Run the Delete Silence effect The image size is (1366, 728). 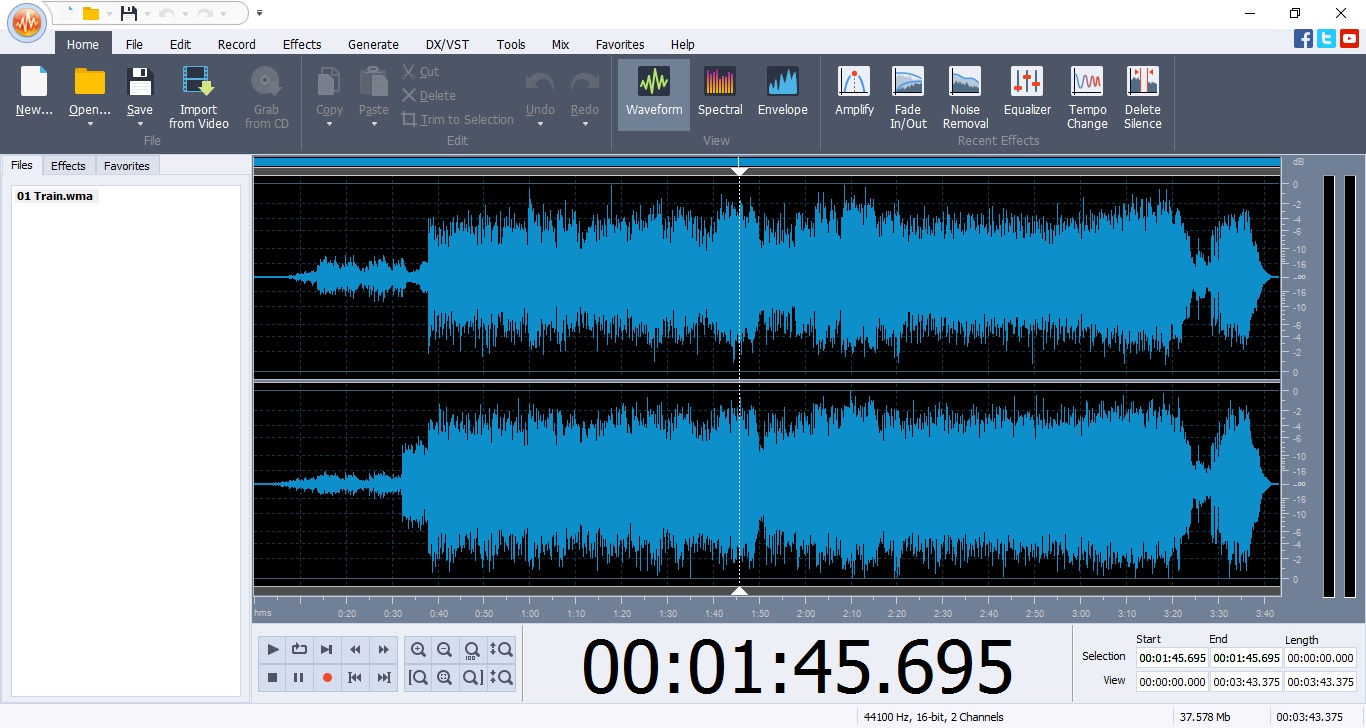[x=1142, y=98]
